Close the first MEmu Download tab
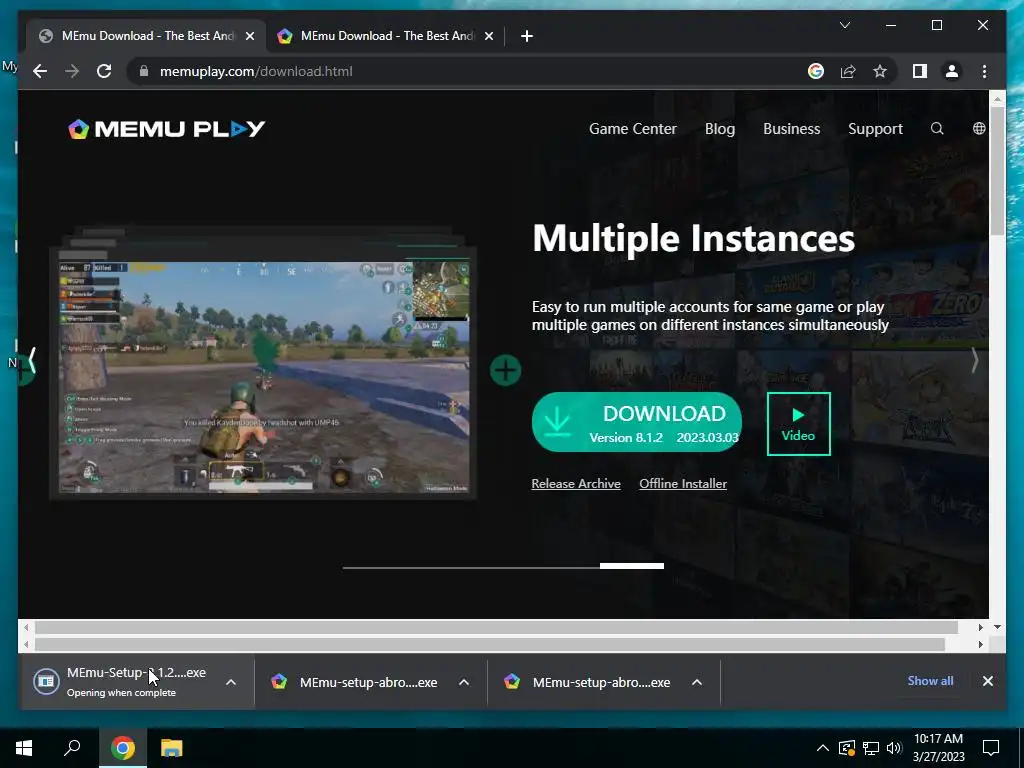Screen dimensions: 1024x768 coord(250,36)
